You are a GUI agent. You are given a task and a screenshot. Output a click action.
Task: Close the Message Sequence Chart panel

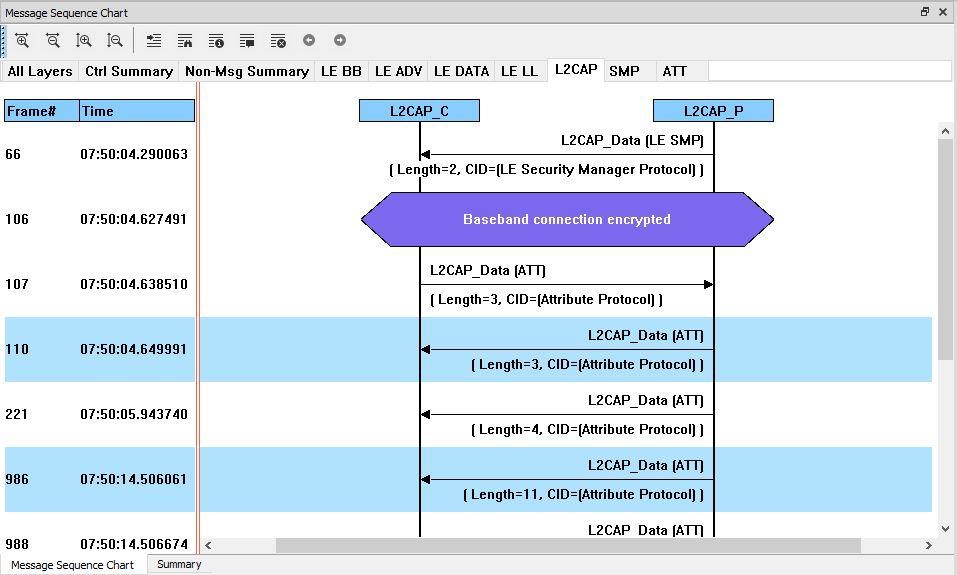pos(943,12)
